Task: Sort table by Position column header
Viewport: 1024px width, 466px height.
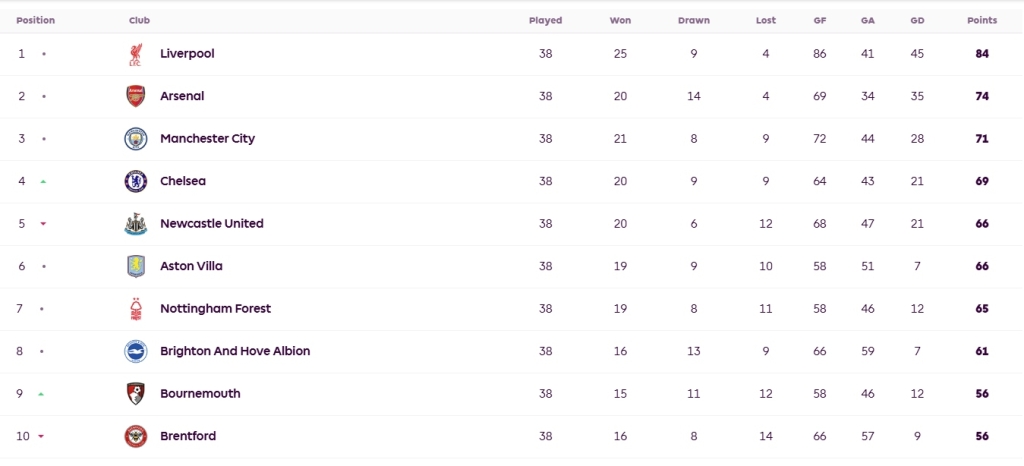Action: click(x=36, y=20)
